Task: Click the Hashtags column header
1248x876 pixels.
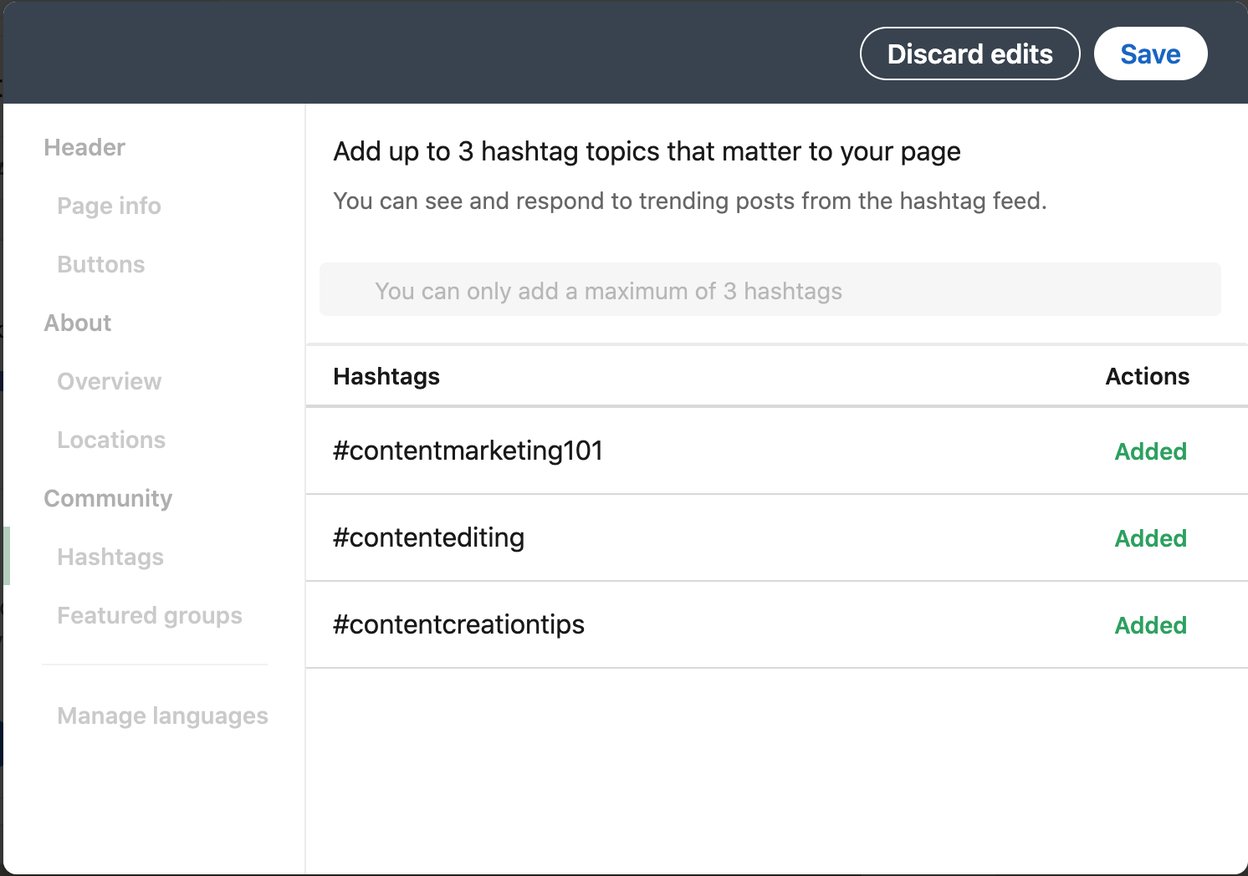Action: click(x=385, y=377)
